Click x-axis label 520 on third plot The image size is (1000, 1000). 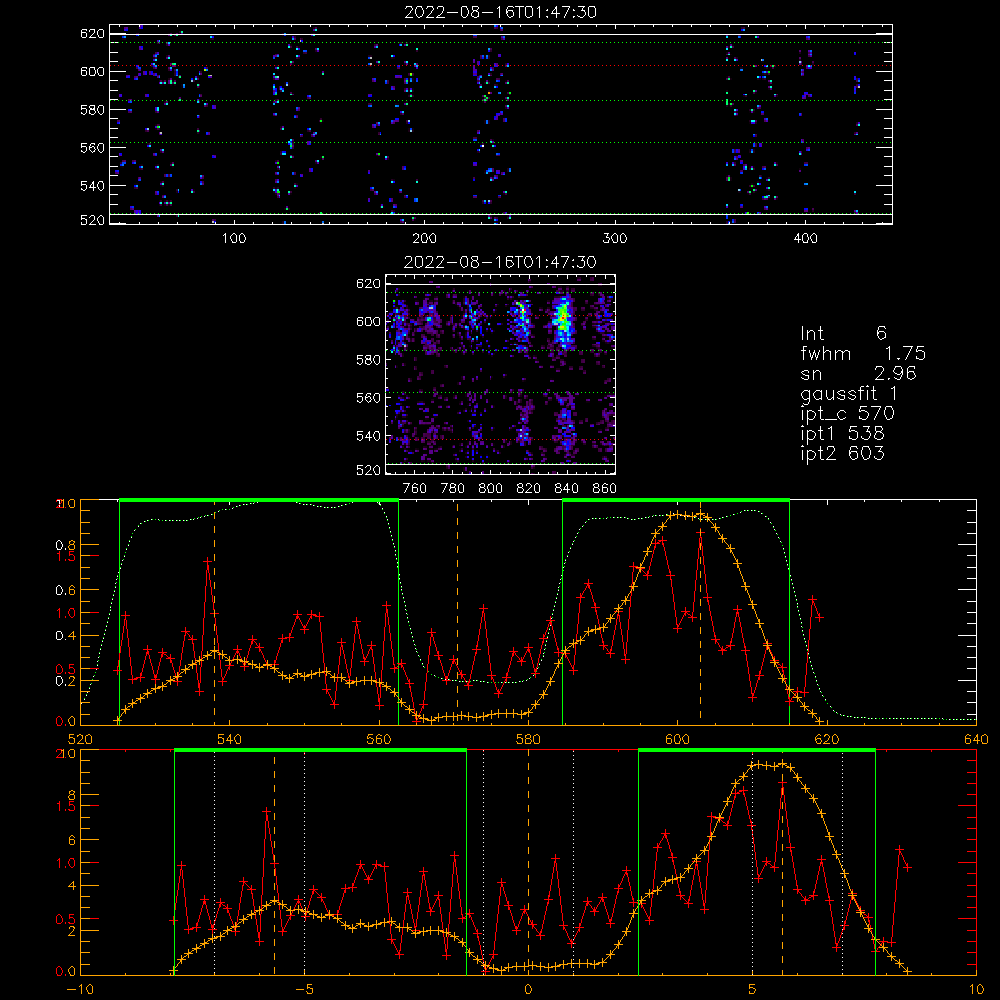80,739
